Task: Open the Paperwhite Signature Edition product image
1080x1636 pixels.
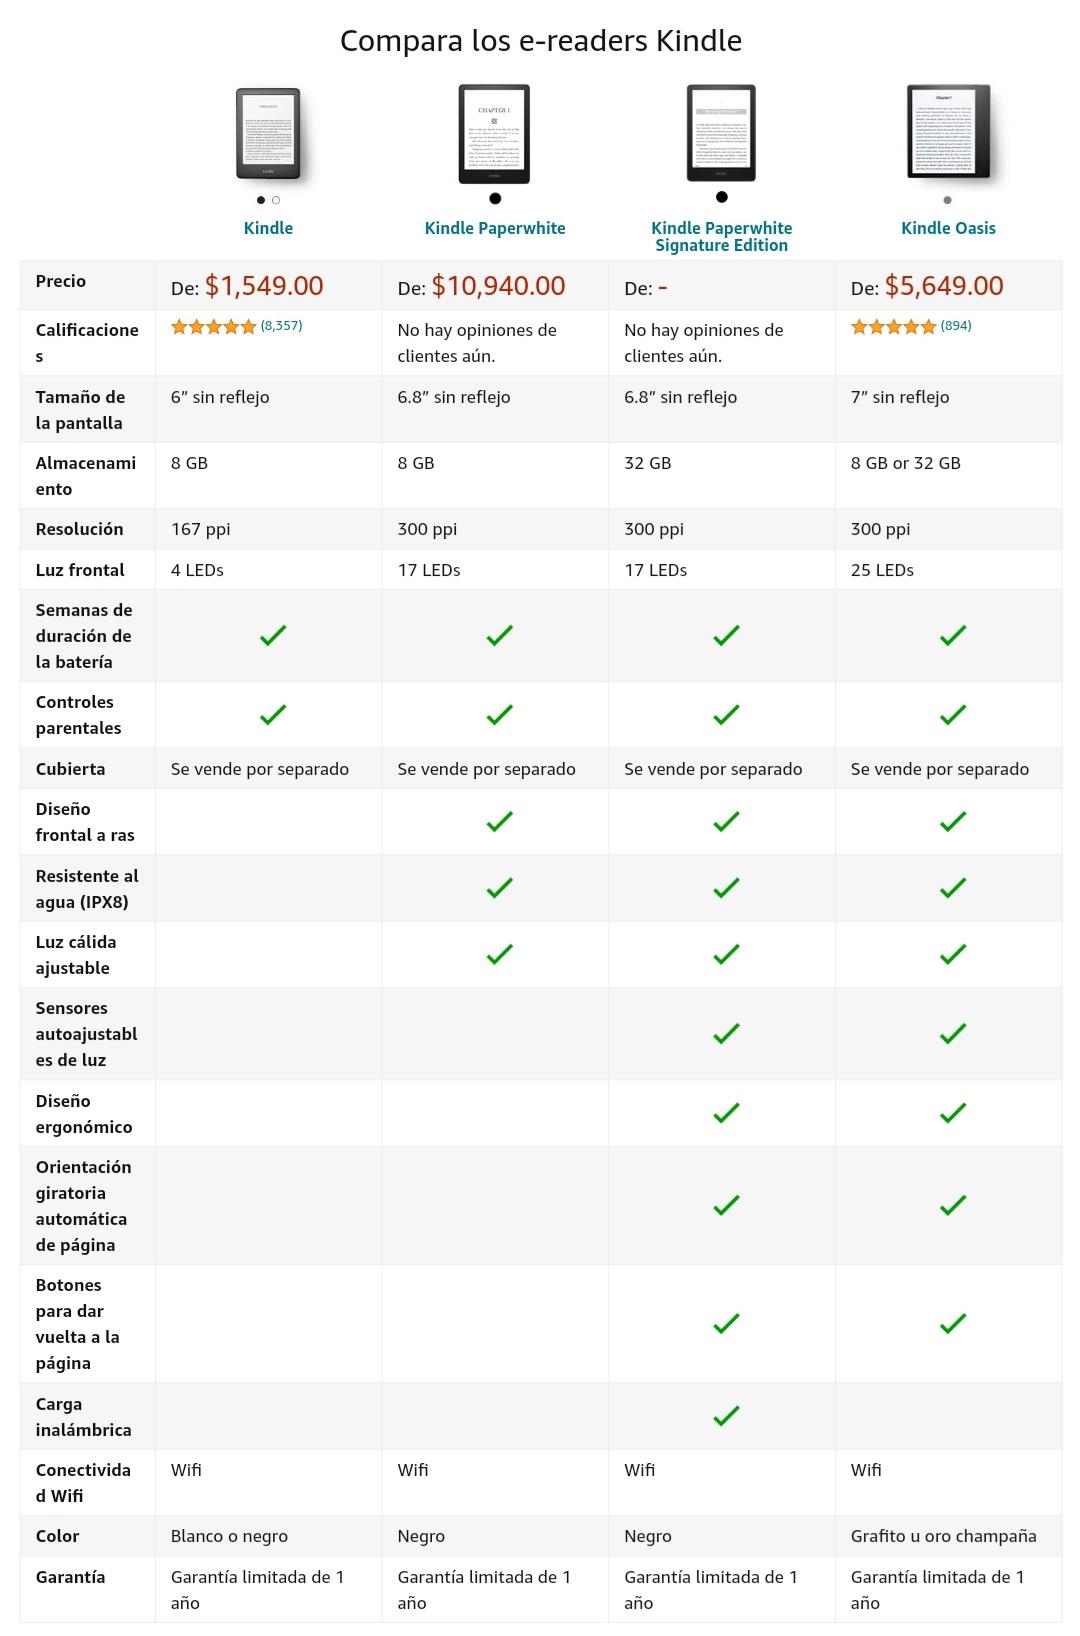Action: 721,133
